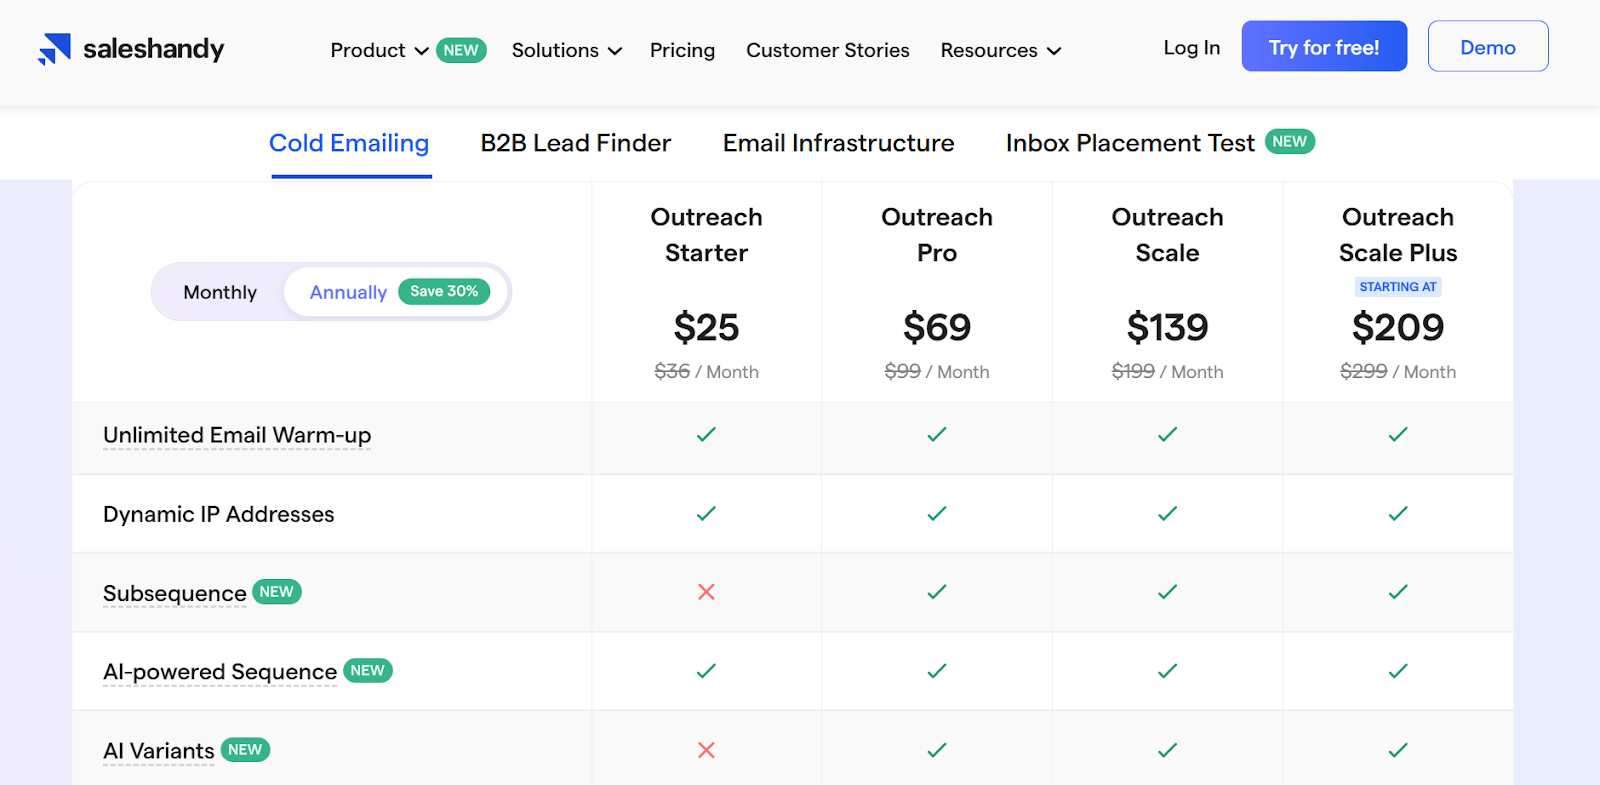Open the Email Infrastructure tab
The image size is (1600, 785).
pyautogui.click(x=838, y=143)
